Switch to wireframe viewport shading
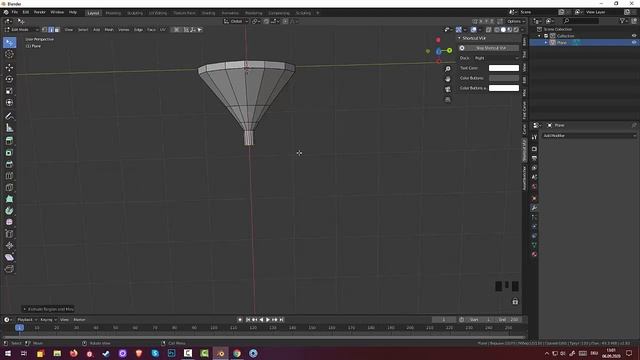This screenshot has width=640, height=360. click(497, 29)
